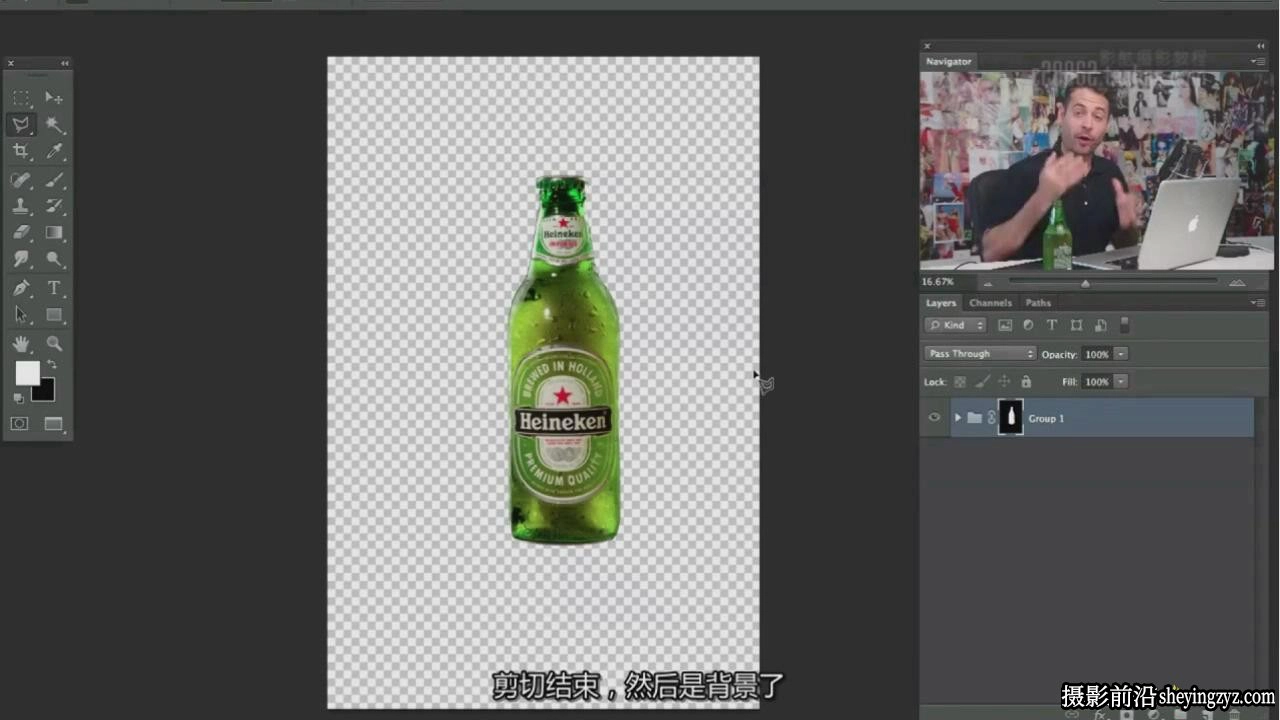Select the Hand tool

[x=21, y=343]
